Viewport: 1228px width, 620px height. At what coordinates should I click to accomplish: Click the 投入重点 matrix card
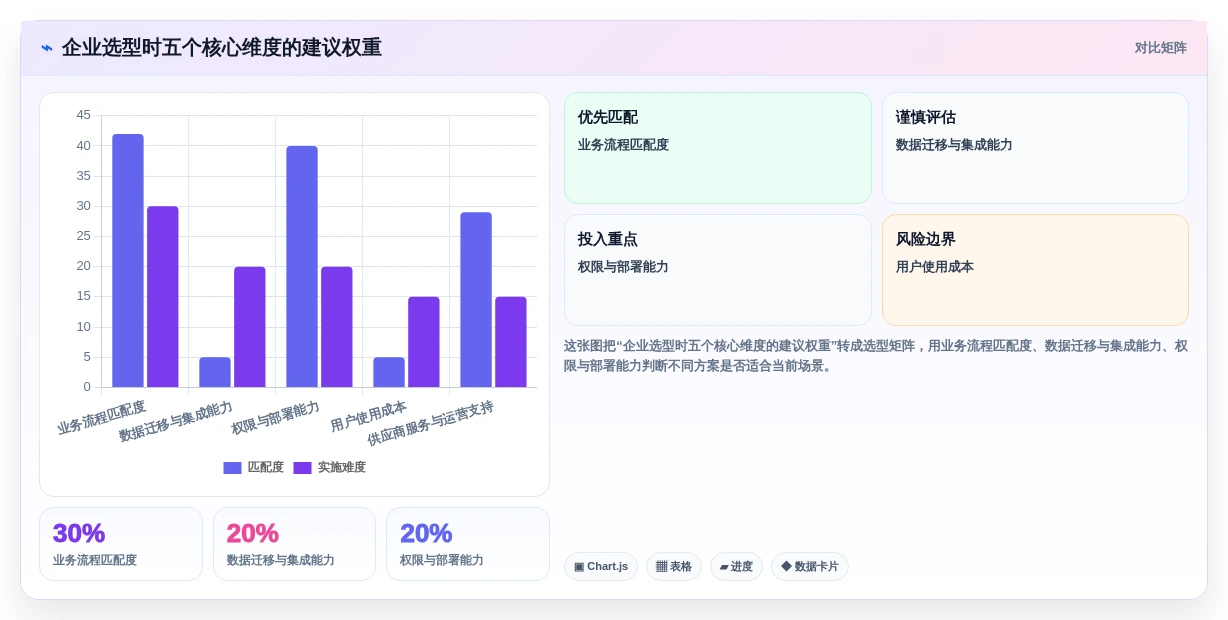[x=718, y=270]
